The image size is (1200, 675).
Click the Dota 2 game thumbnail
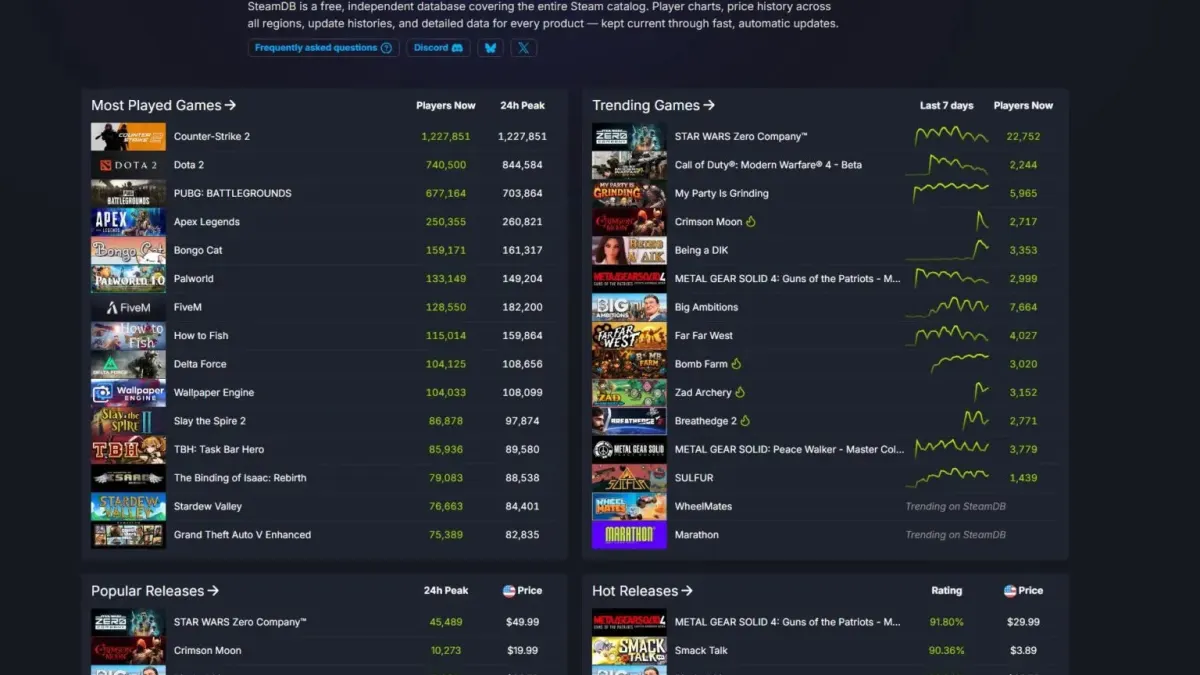click(x=128, y=165)
